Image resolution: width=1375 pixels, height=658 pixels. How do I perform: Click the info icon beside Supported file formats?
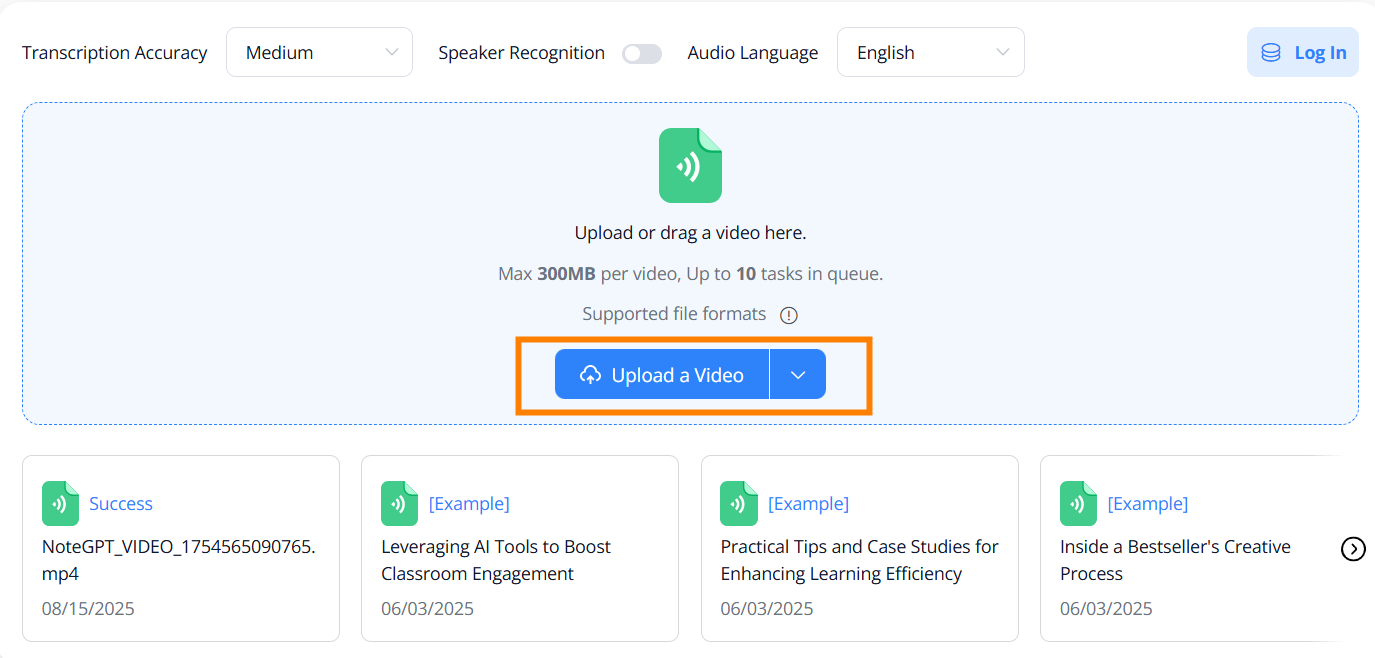pos(789,314)
